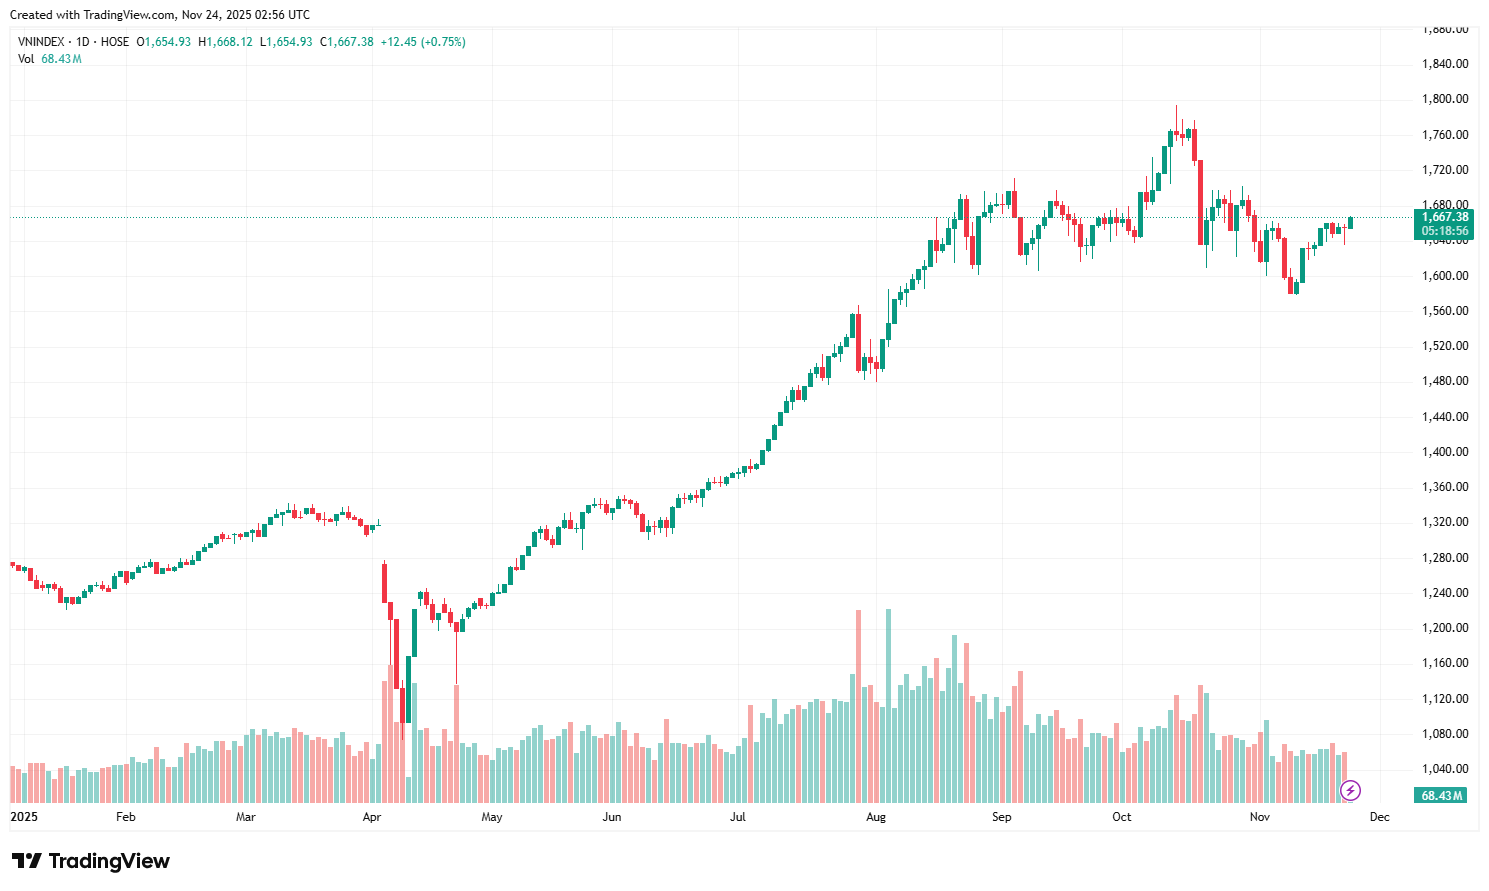Click the Oct label on time axis

pos(1122,817)
